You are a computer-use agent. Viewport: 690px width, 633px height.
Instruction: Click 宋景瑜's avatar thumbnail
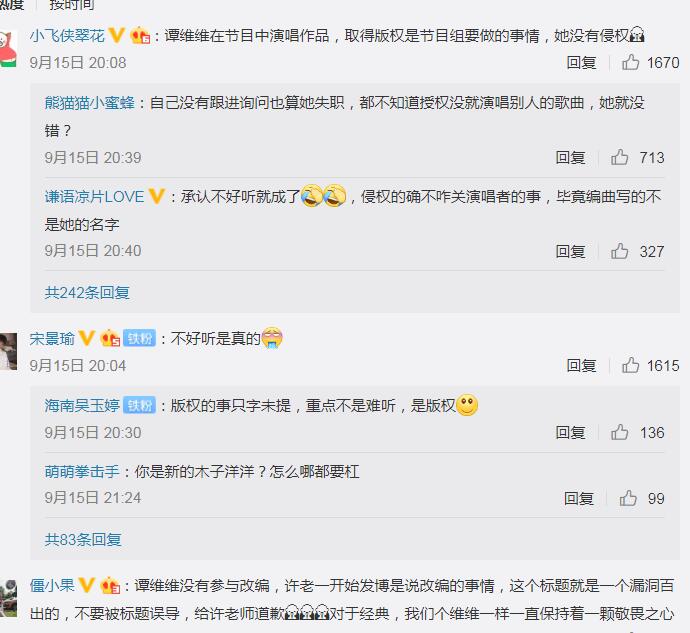tap(8, 352)
